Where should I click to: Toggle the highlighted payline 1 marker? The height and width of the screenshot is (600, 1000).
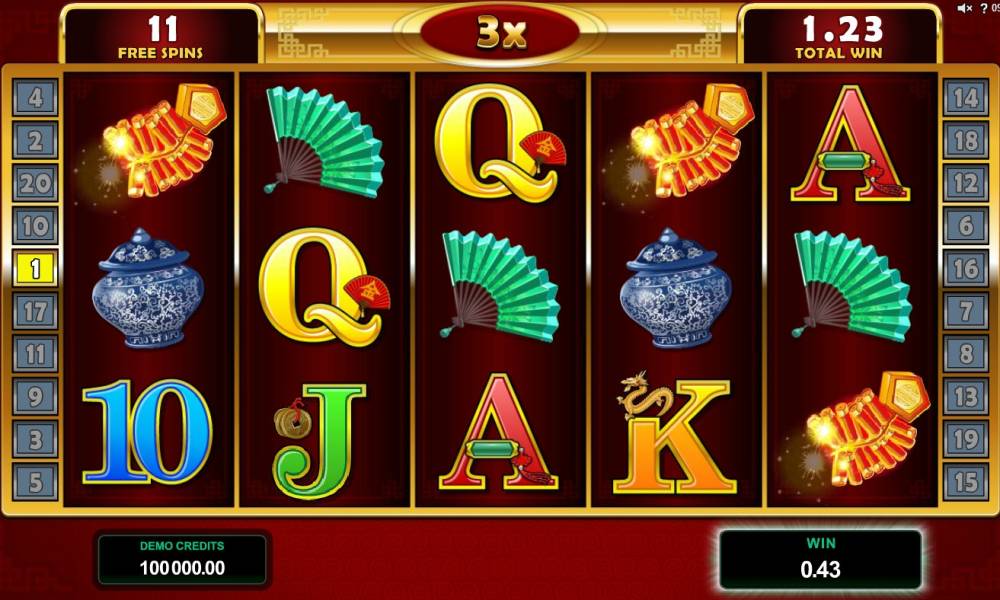click(35, 268)
